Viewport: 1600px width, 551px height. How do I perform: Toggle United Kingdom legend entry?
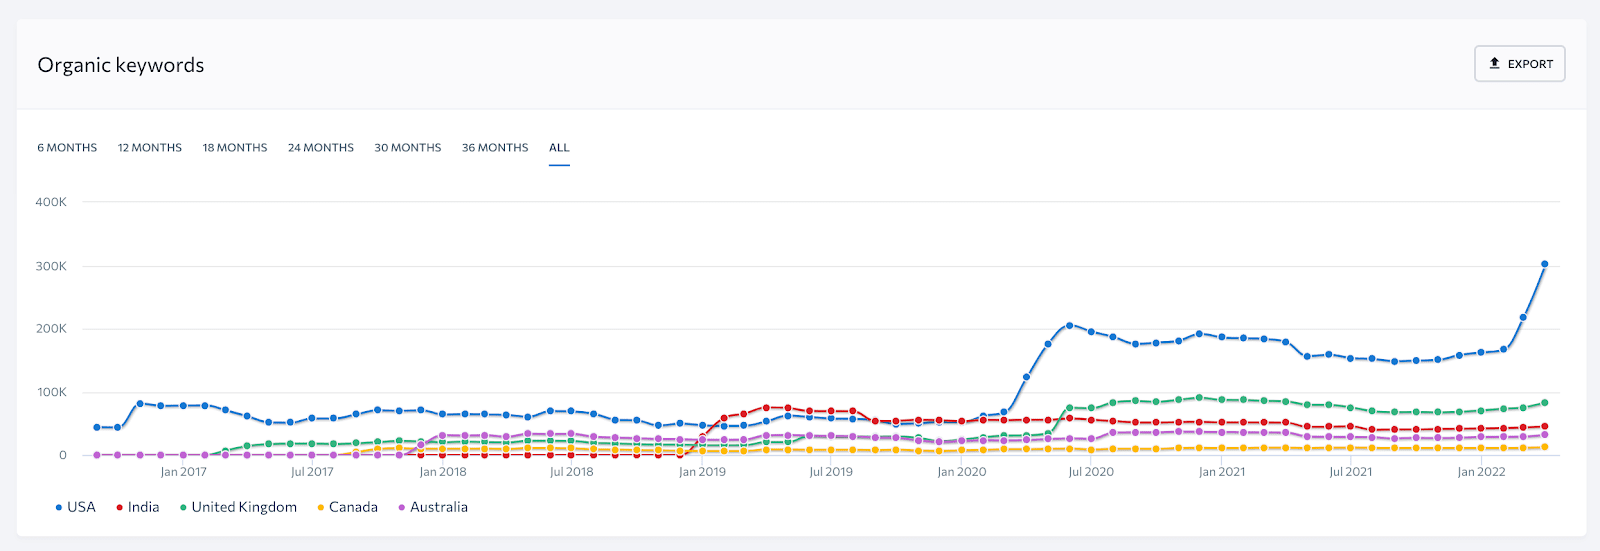click(239, 507)
